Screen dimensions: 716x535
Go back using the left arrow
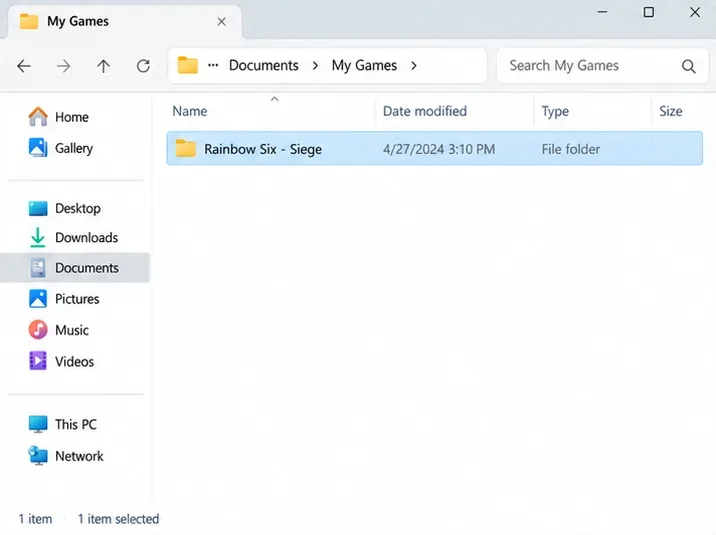[x=24, y=66]
